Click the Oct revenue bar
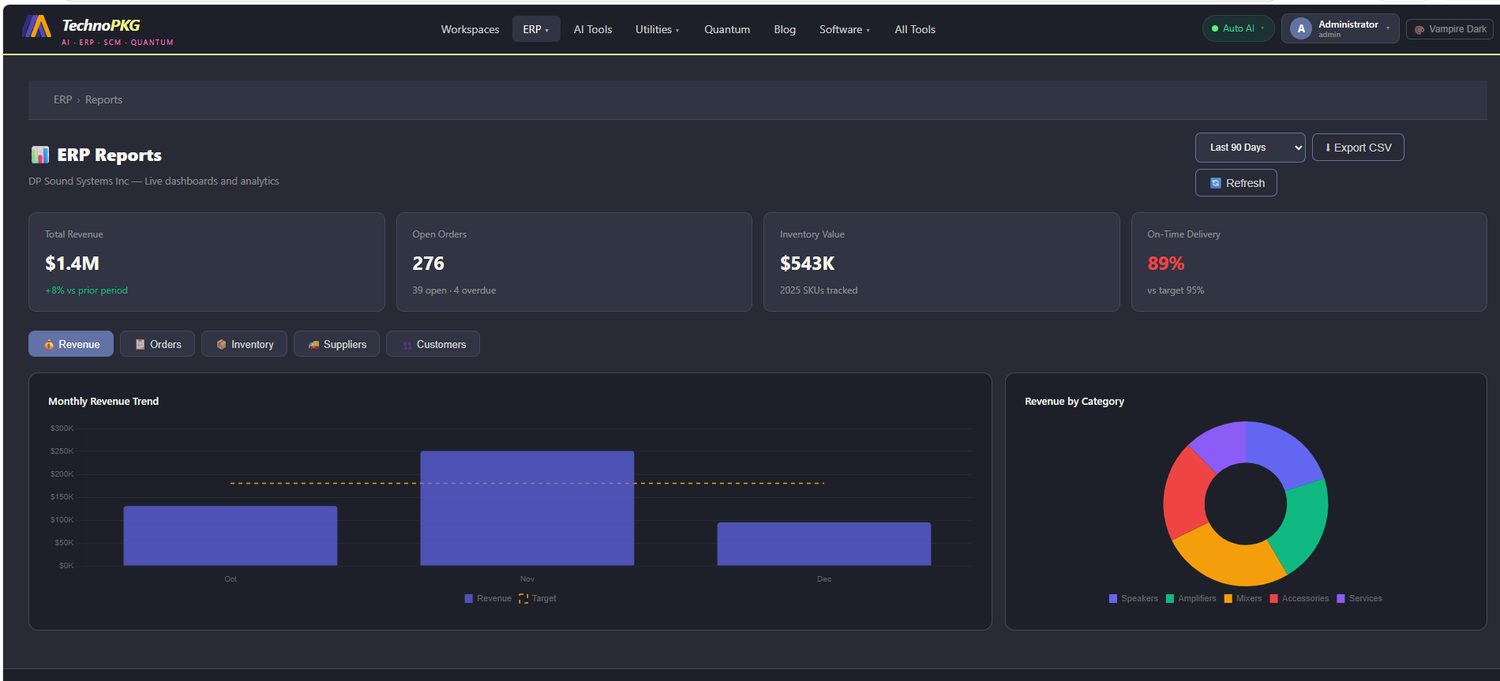Screen dimensions: 1500x681 230,536
